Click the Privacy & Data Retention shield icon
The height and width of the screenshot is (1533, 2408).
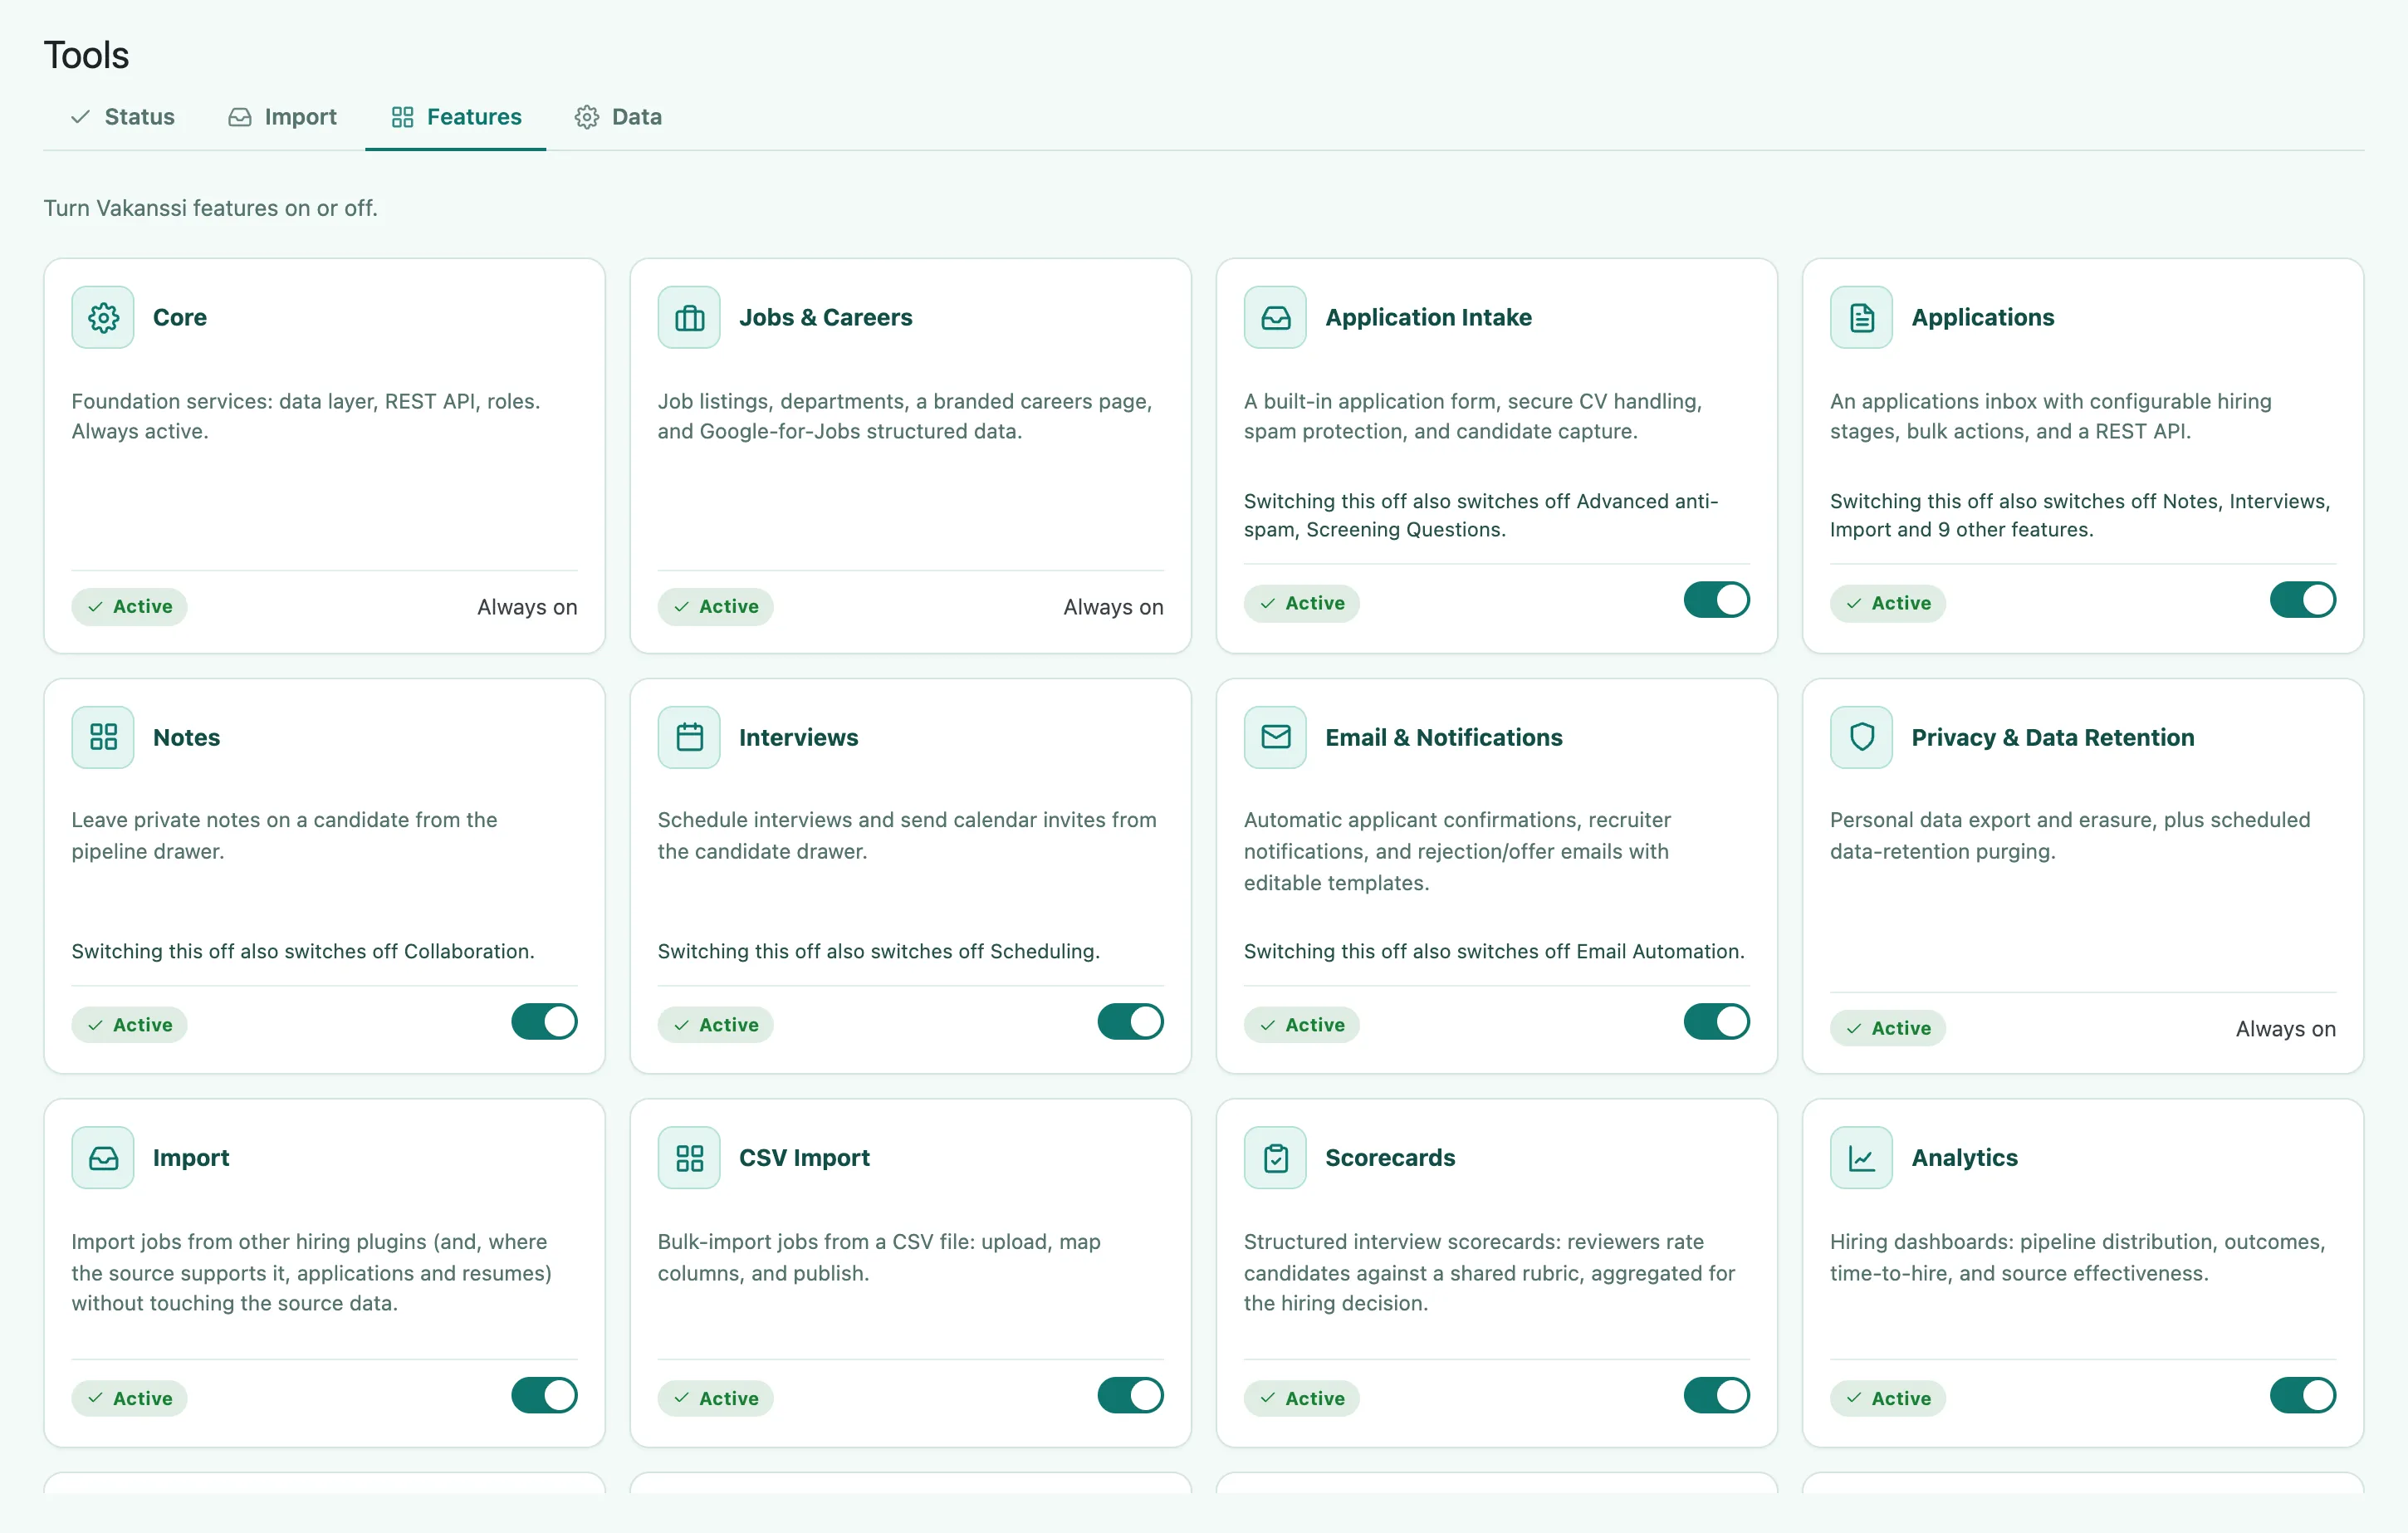(x=1861, y=737)
